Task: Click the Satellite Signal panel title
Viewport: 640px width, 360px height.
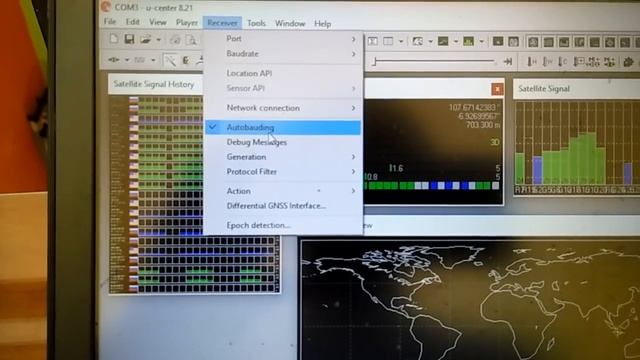Action: click(544, 89)
